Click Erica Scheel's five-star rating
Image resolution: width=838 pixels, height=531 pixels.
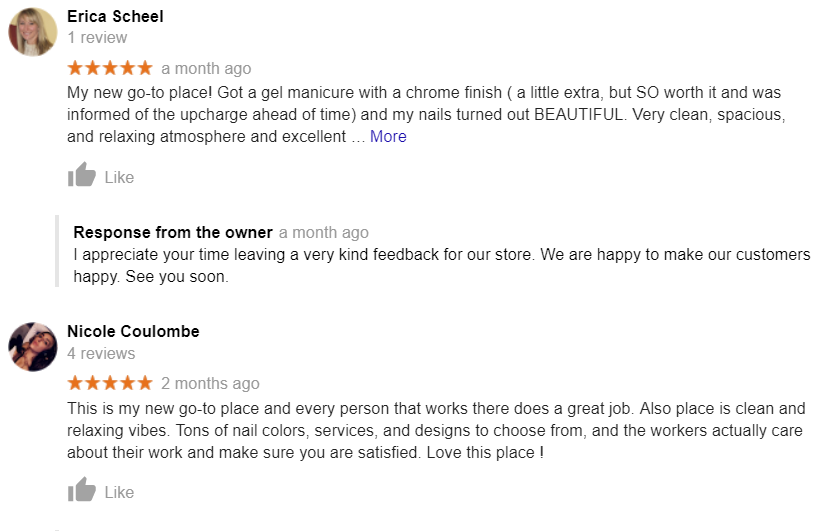pyautogui.click(x=110, y=68)
